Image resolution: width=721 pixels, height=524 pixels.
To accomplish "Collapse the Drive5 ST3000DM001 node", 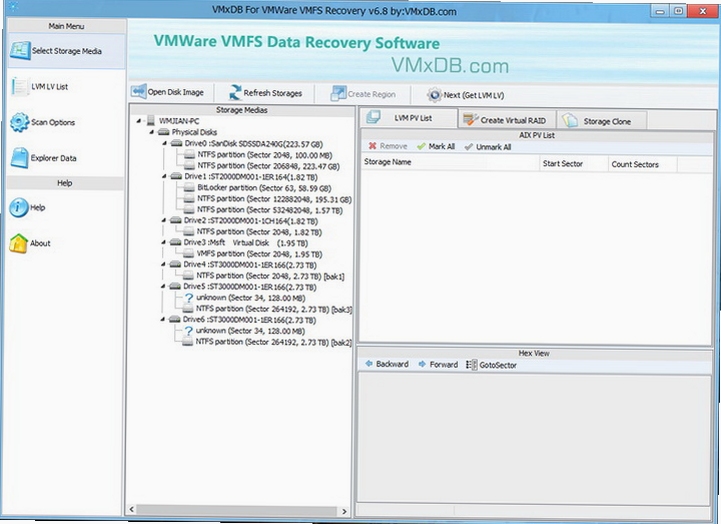I will point(163,286).
